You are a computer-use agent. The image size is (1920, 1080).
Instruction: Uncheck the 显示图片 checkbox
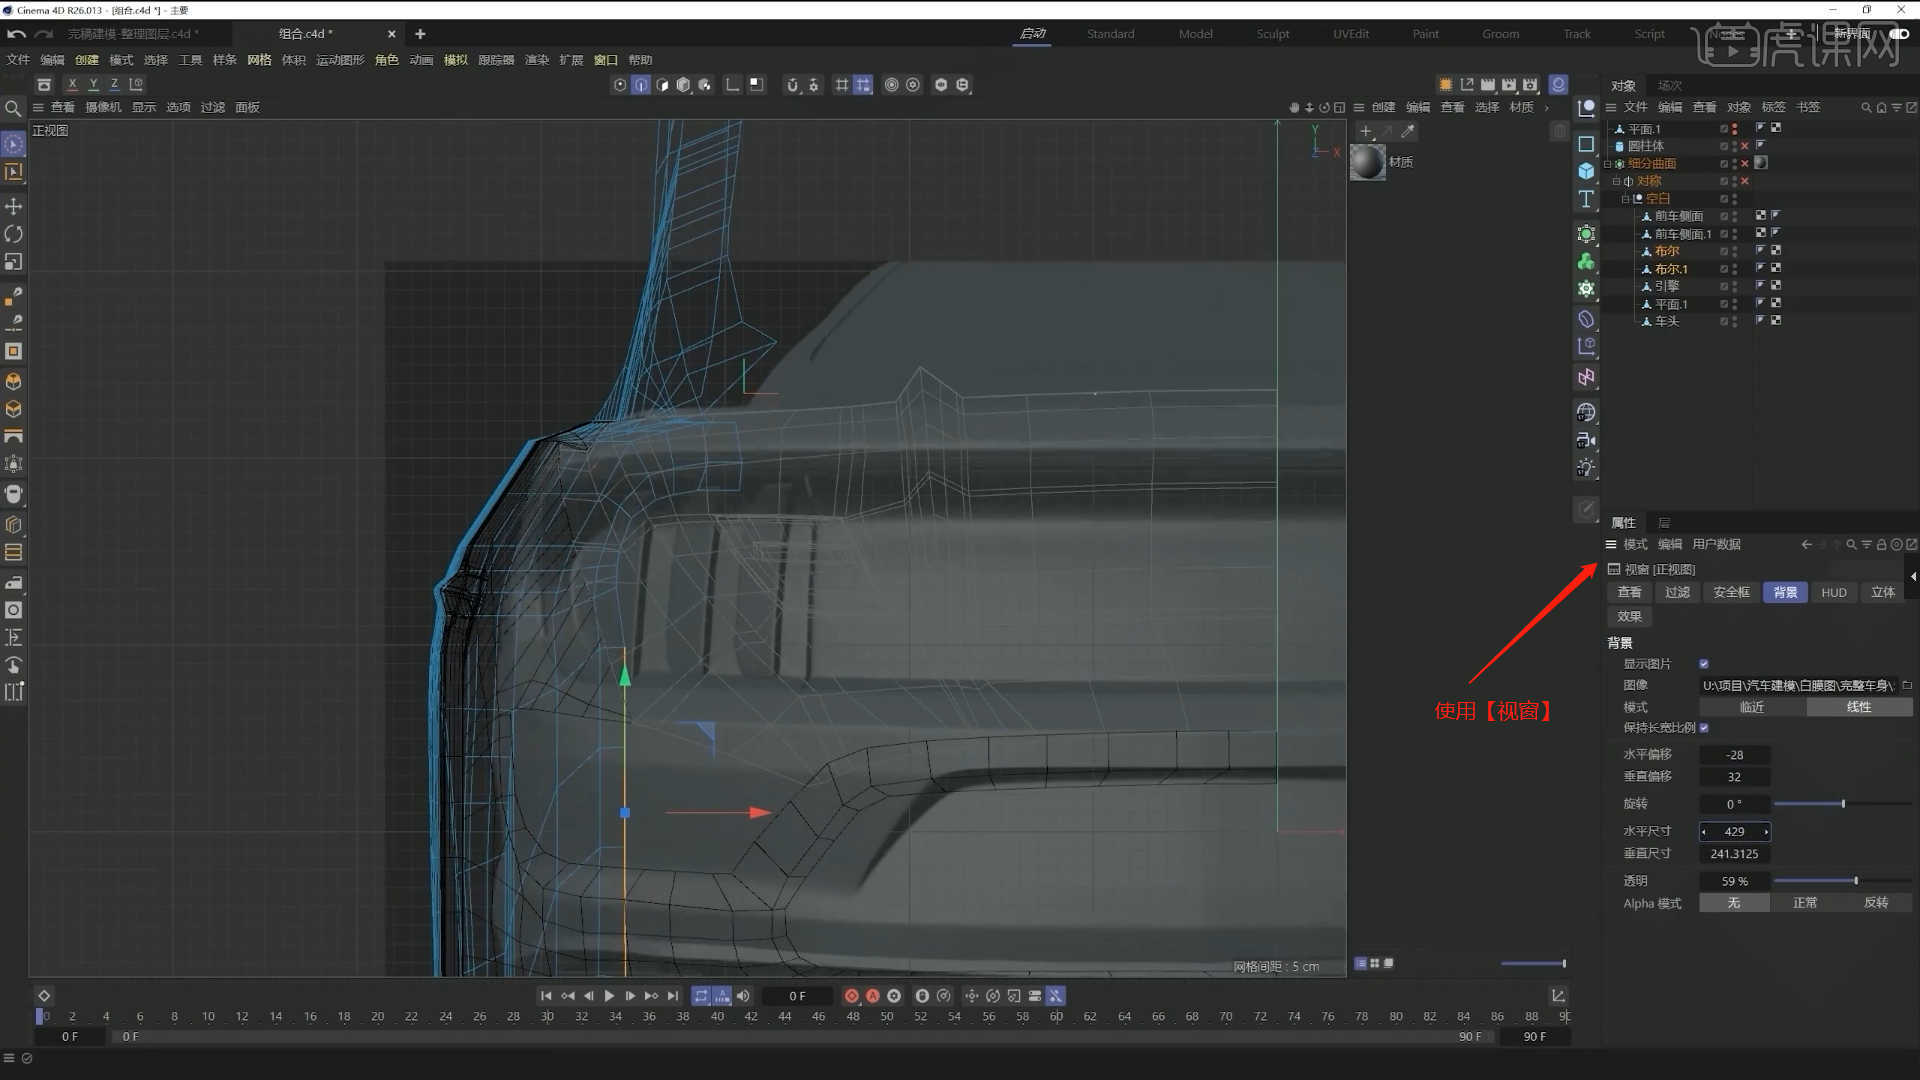click(1704, 664)
